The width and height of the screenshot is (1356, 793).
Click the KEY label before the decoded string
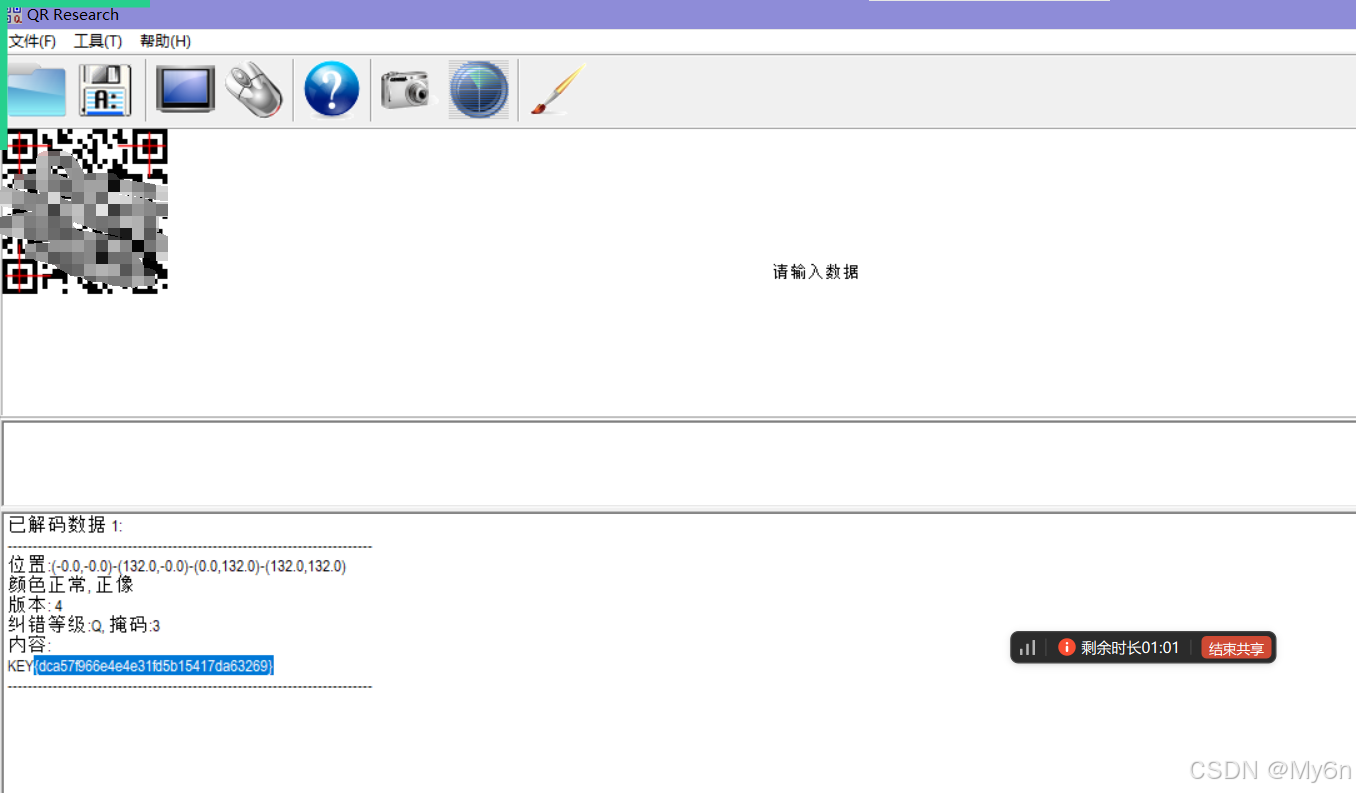click(20, 666)
